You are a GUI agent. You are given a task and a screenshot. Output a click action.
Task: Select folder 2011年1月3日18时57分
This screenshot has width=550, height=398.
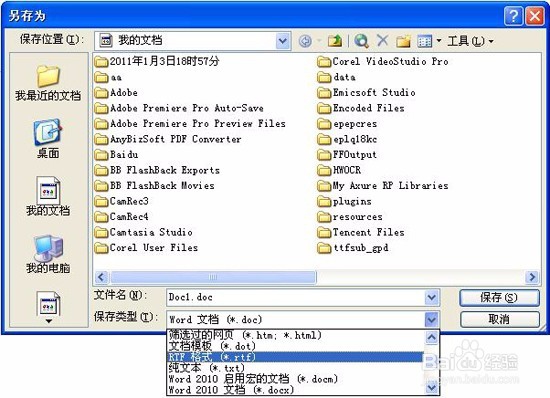[157, 61]
